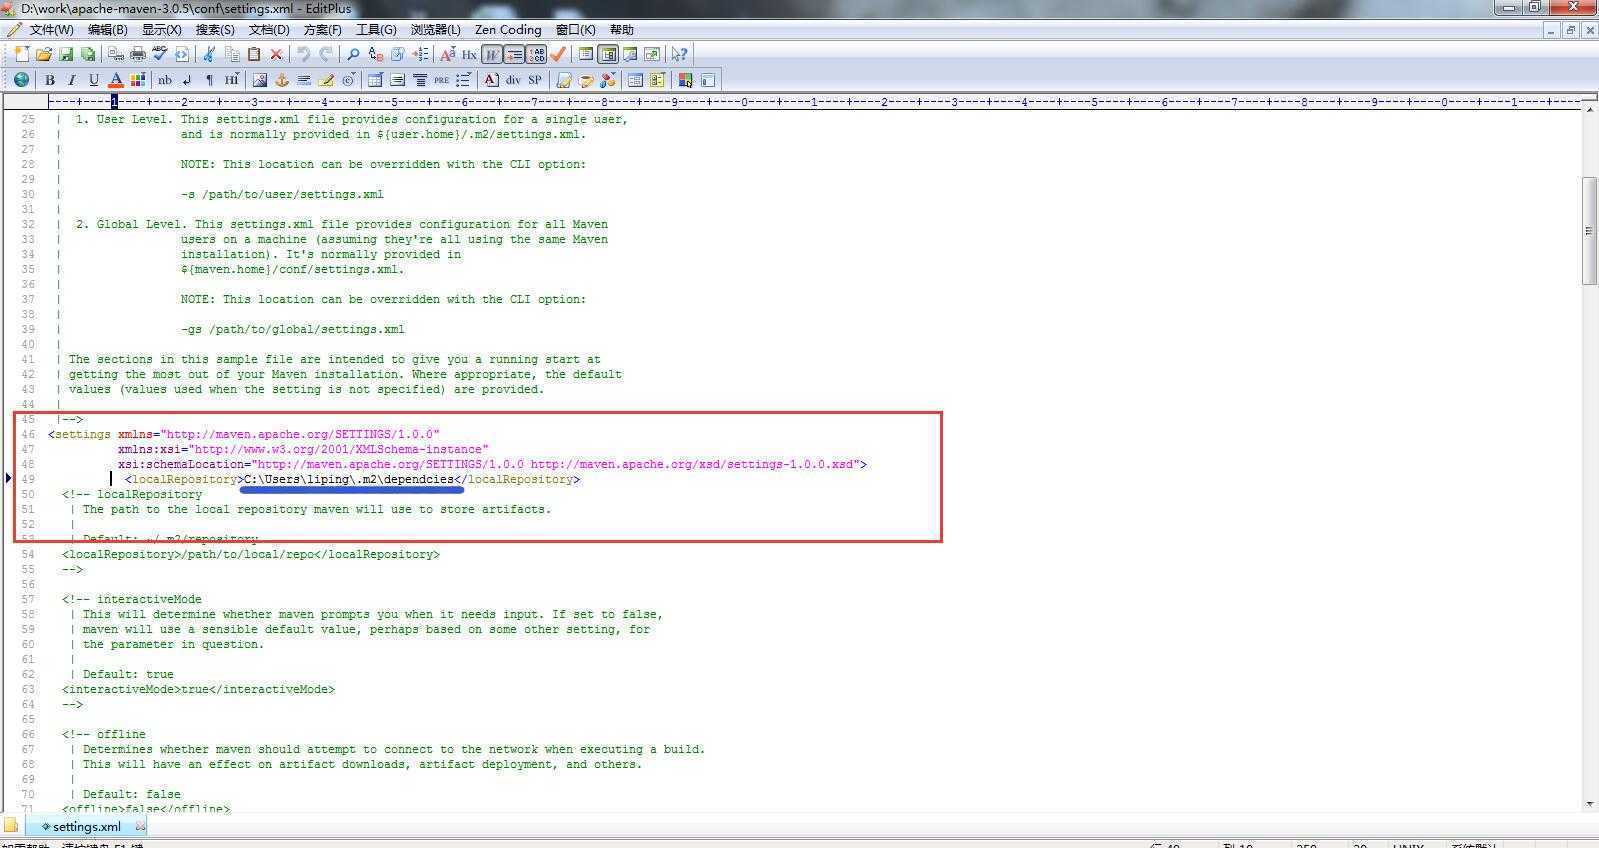Click the line number 46 in gutter
The height and width of the screenshot is (848, 1599).
point(27,434)
